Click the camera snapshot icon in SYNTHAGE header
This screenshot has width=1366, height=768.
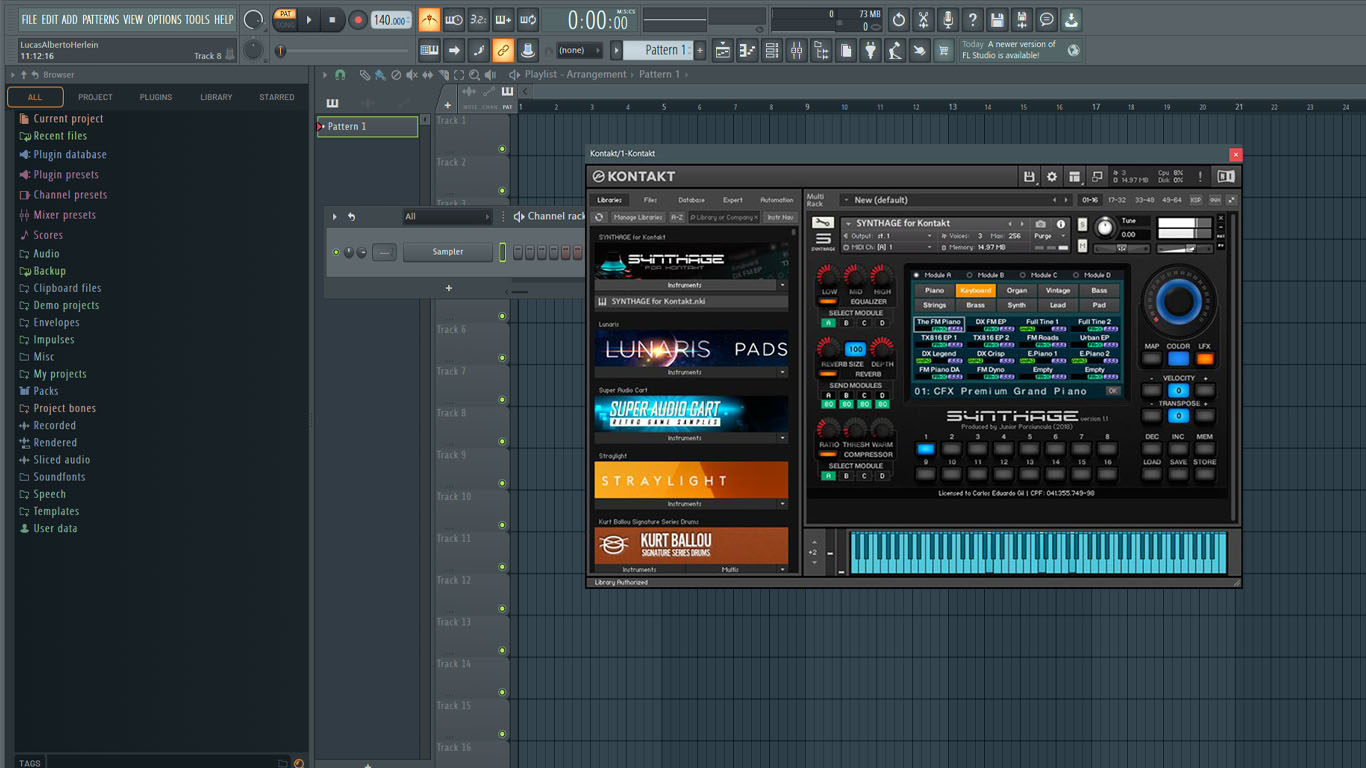1041,224
